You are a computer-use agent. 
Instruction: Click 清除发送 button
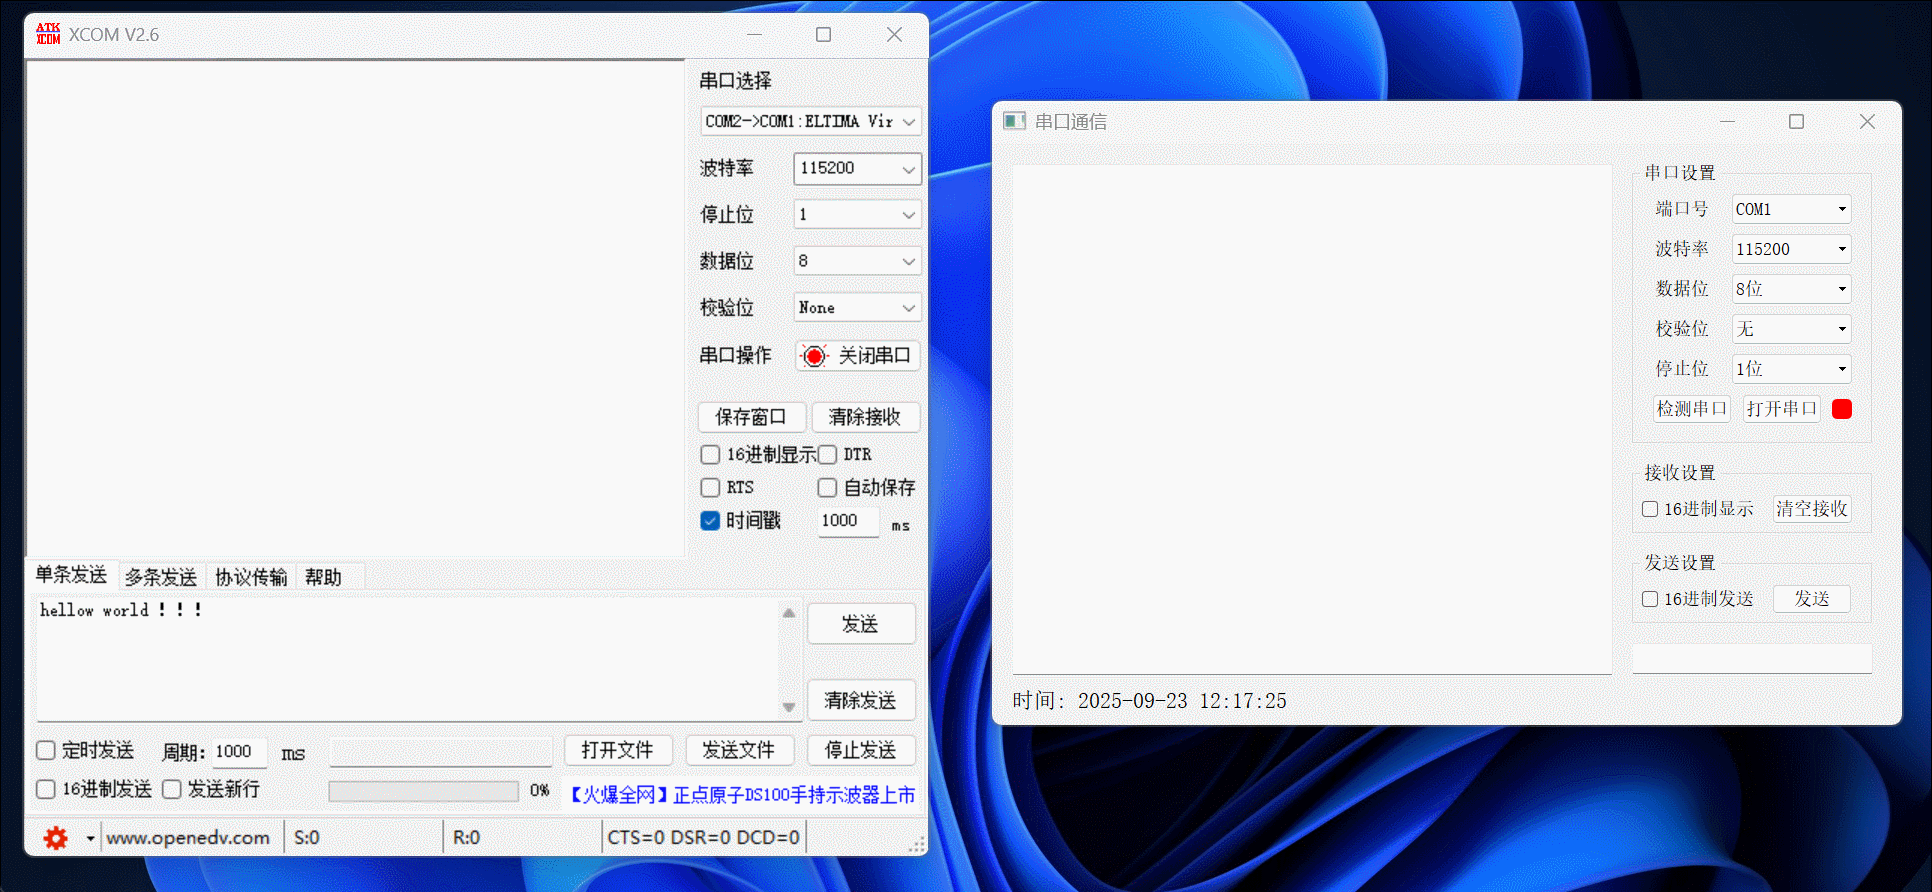click(861, 700)
